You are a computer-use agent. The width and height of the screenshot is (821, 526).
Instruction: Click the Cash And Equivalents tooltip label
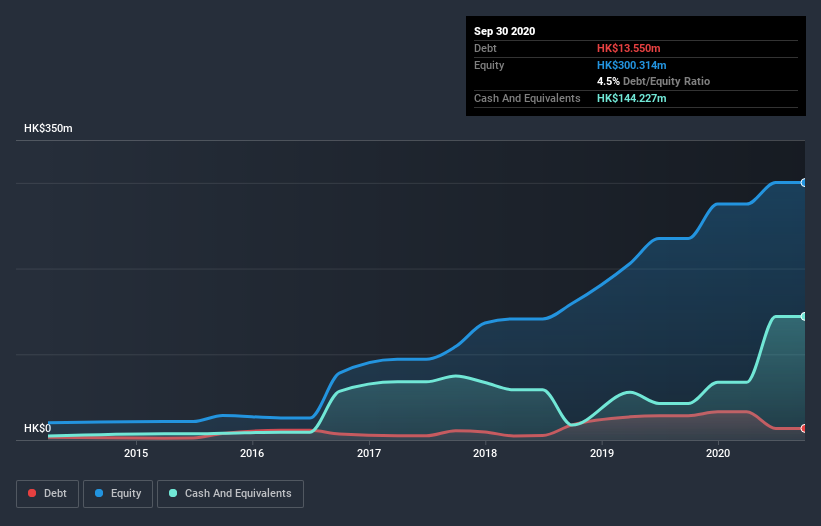point(527,98)
